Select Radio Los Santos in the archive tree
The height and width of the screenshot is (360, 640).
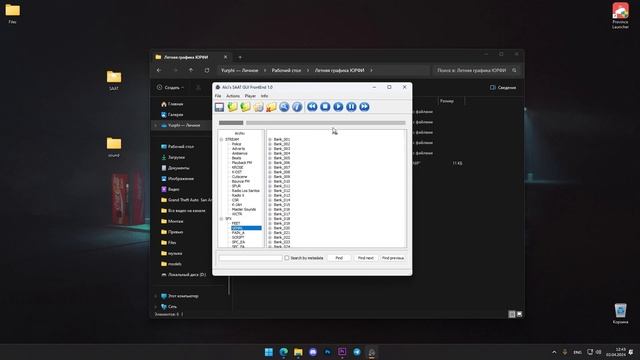pos(245,191)
